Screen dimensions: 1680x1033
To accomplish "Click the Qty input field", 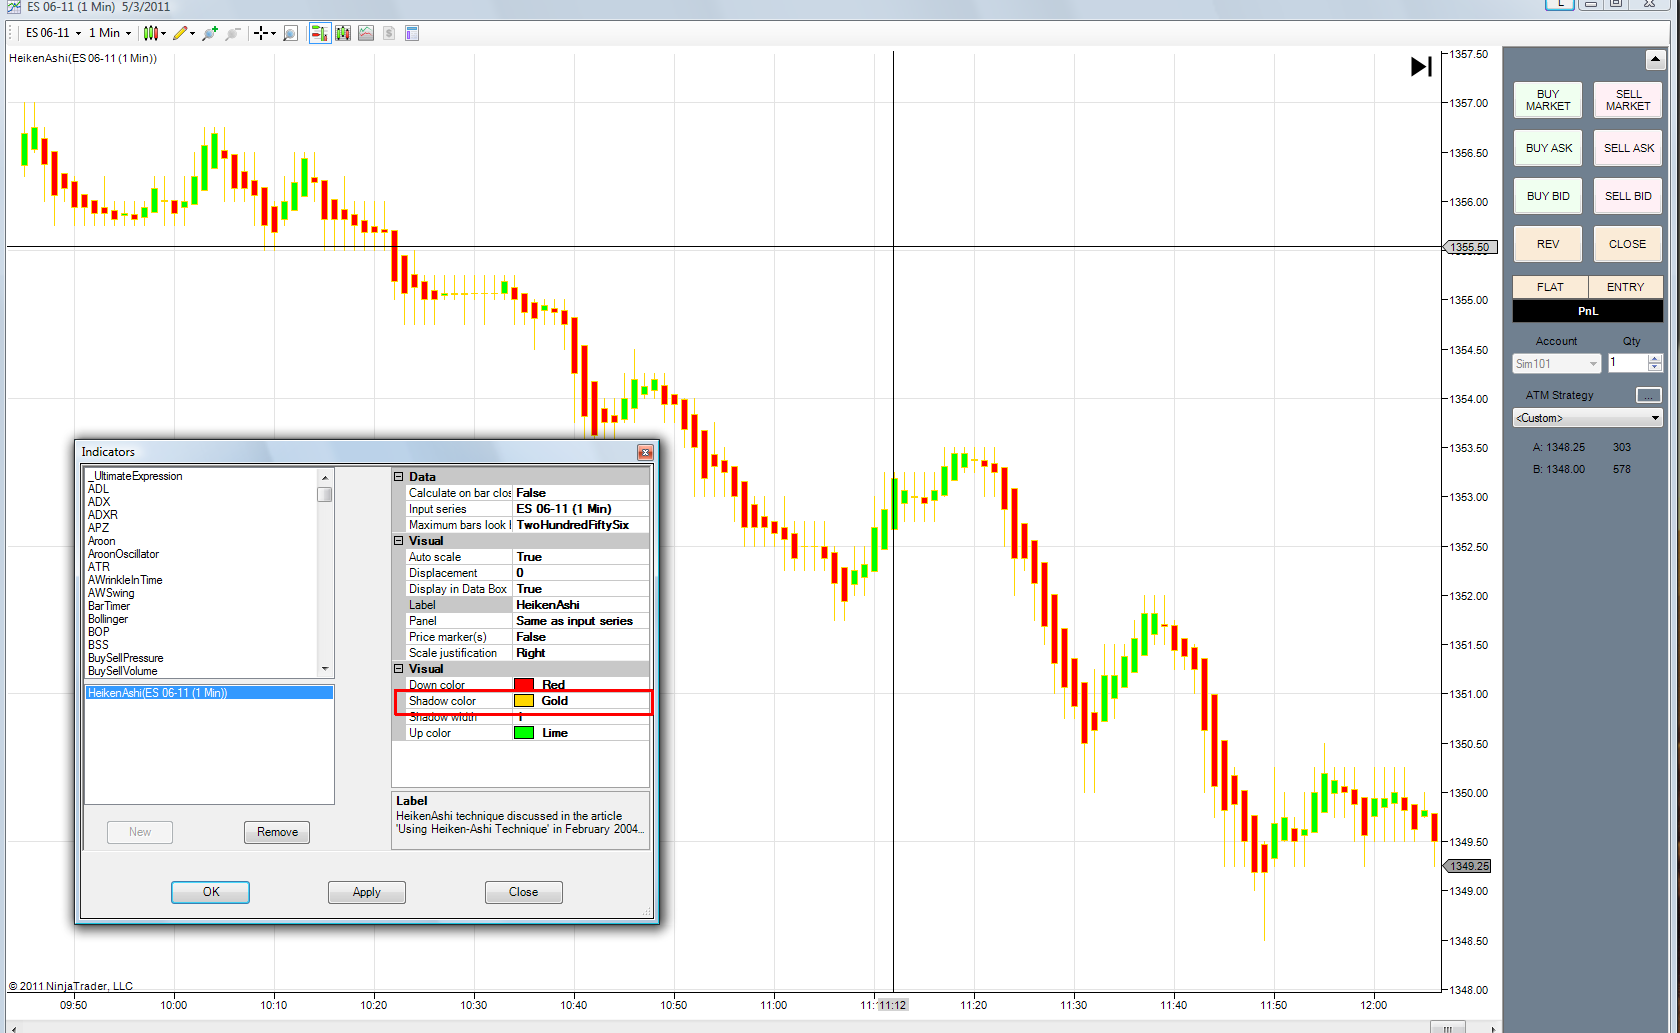I will (1627, 363).
